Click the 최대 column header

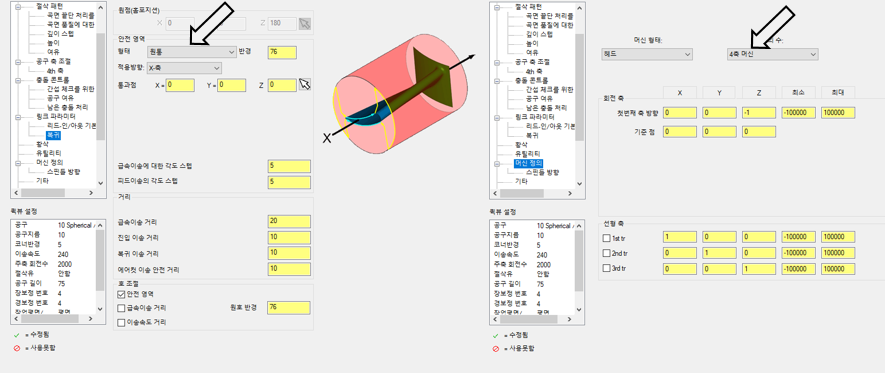pos(838,93)
